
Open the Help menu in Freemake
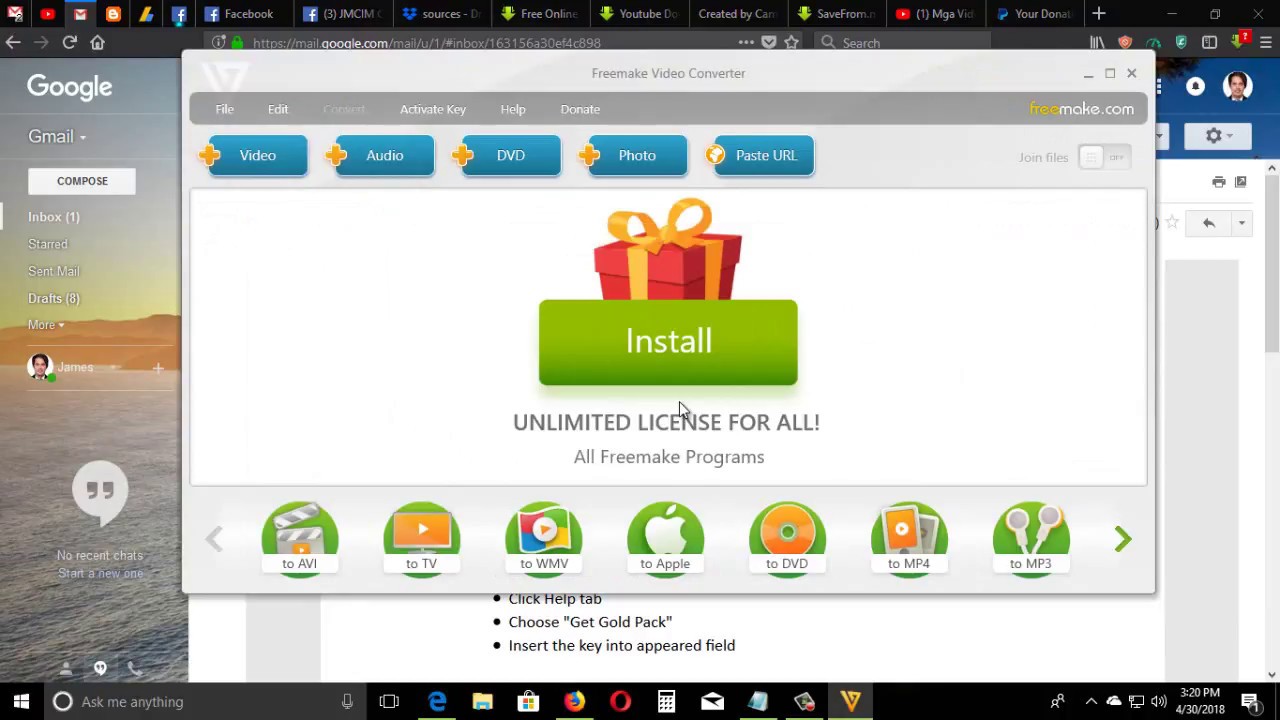[x=513, y=109]
